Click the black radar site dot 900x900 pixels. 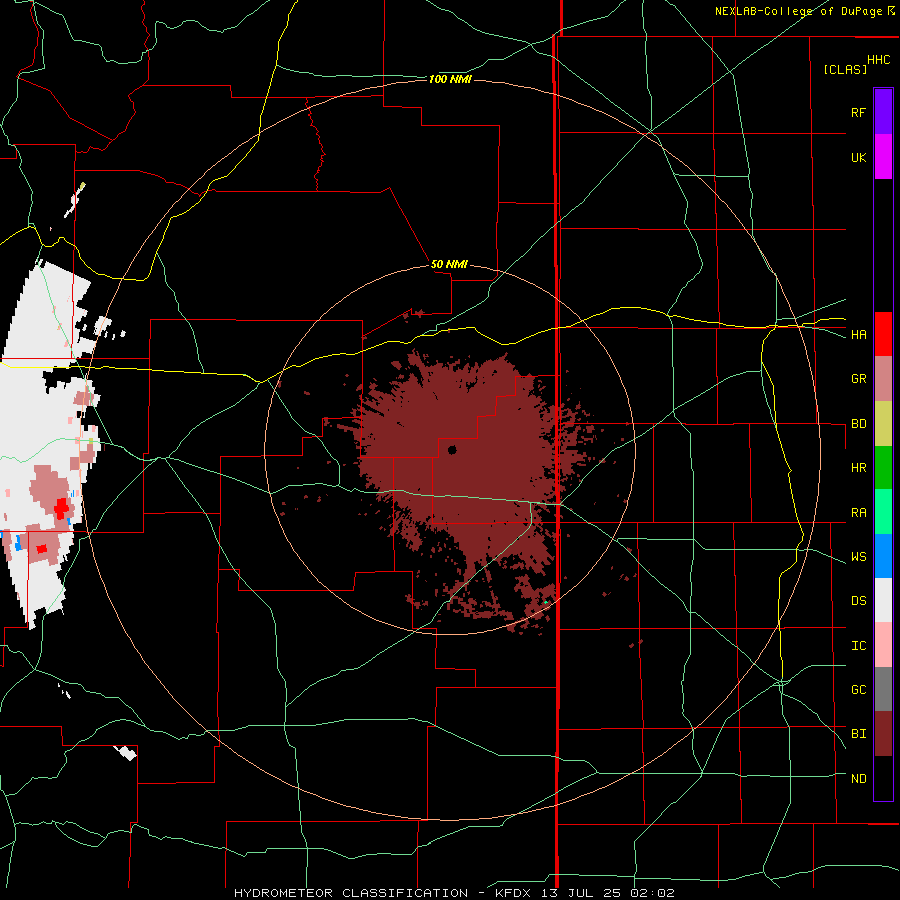pyautogui.click(x=452, y=449)
